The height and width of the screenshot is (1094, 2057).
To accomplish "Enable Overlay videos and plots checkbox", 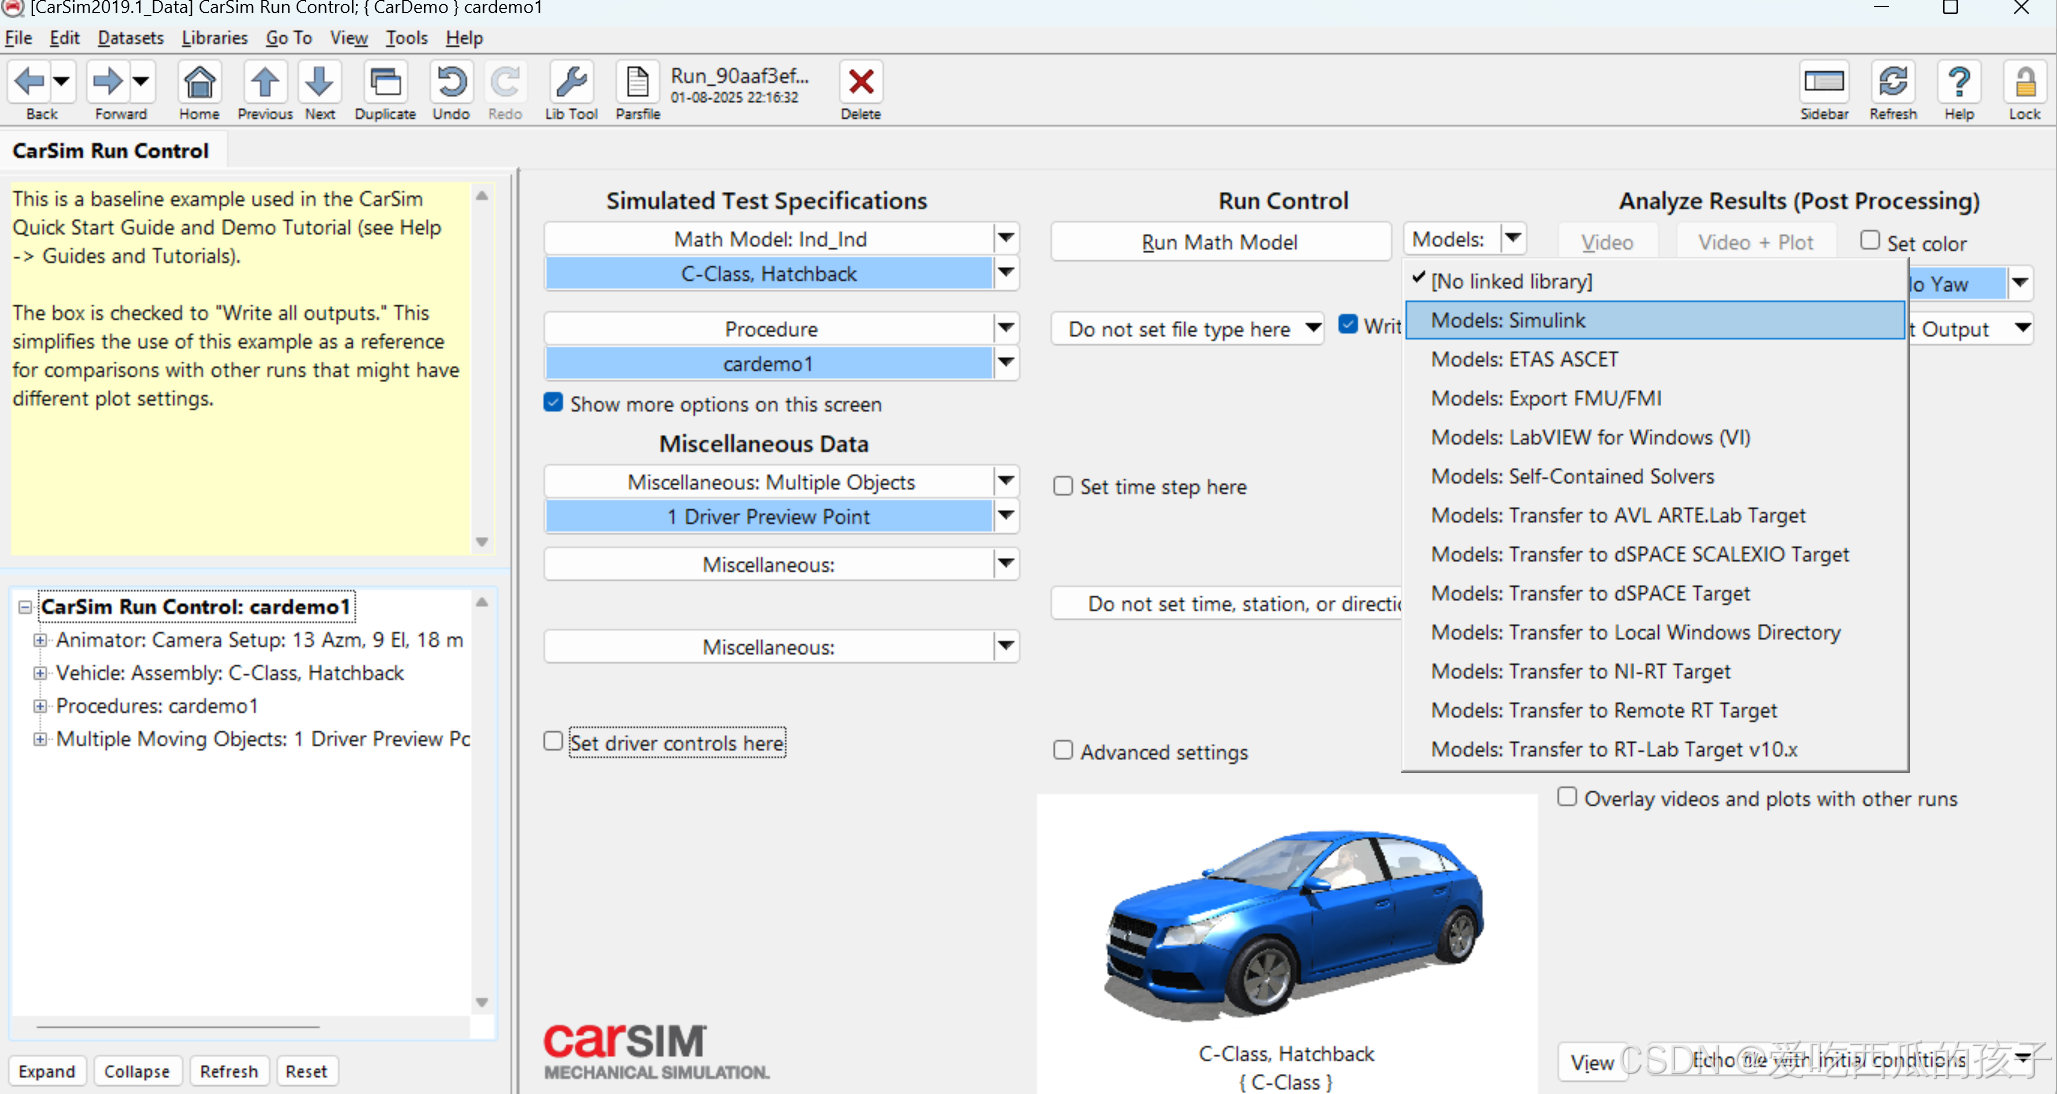I will pyautogui.click(x=1567, y=797).
